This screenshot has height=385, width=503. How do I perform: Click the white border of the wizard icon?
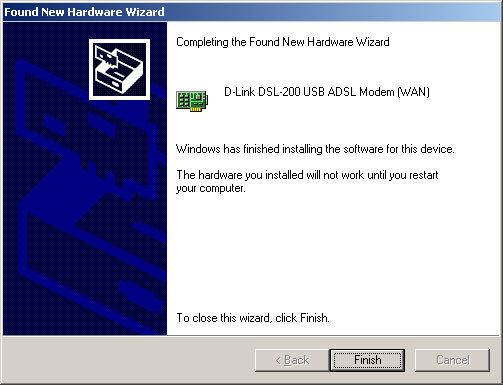pos(119,41)
